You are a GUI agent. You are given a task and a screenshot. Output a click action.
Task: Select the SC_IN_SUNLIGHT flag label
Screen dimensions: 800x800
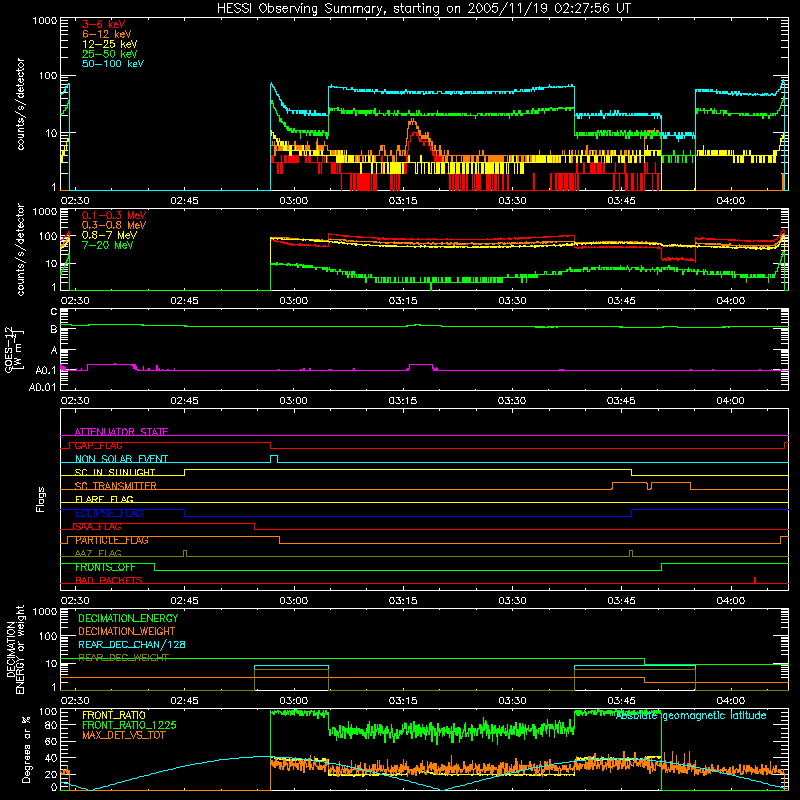click(x=115, y=472)
